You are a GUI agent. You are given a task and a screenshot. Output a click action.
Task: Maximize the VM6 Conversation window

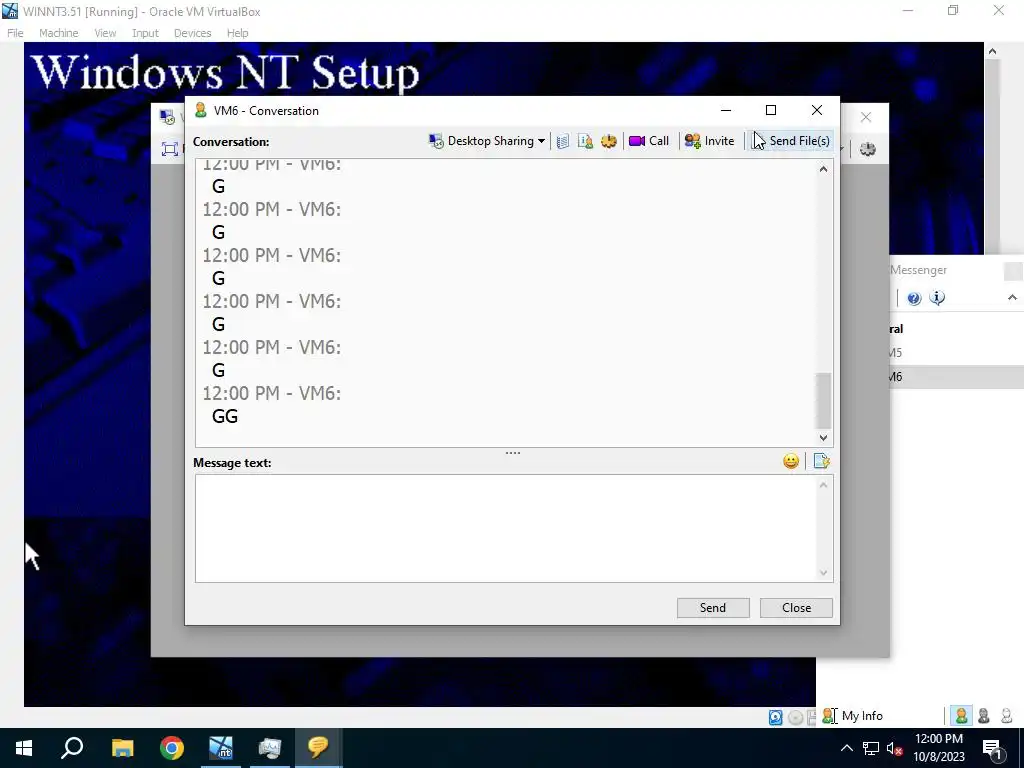click(x=771, y=110)
